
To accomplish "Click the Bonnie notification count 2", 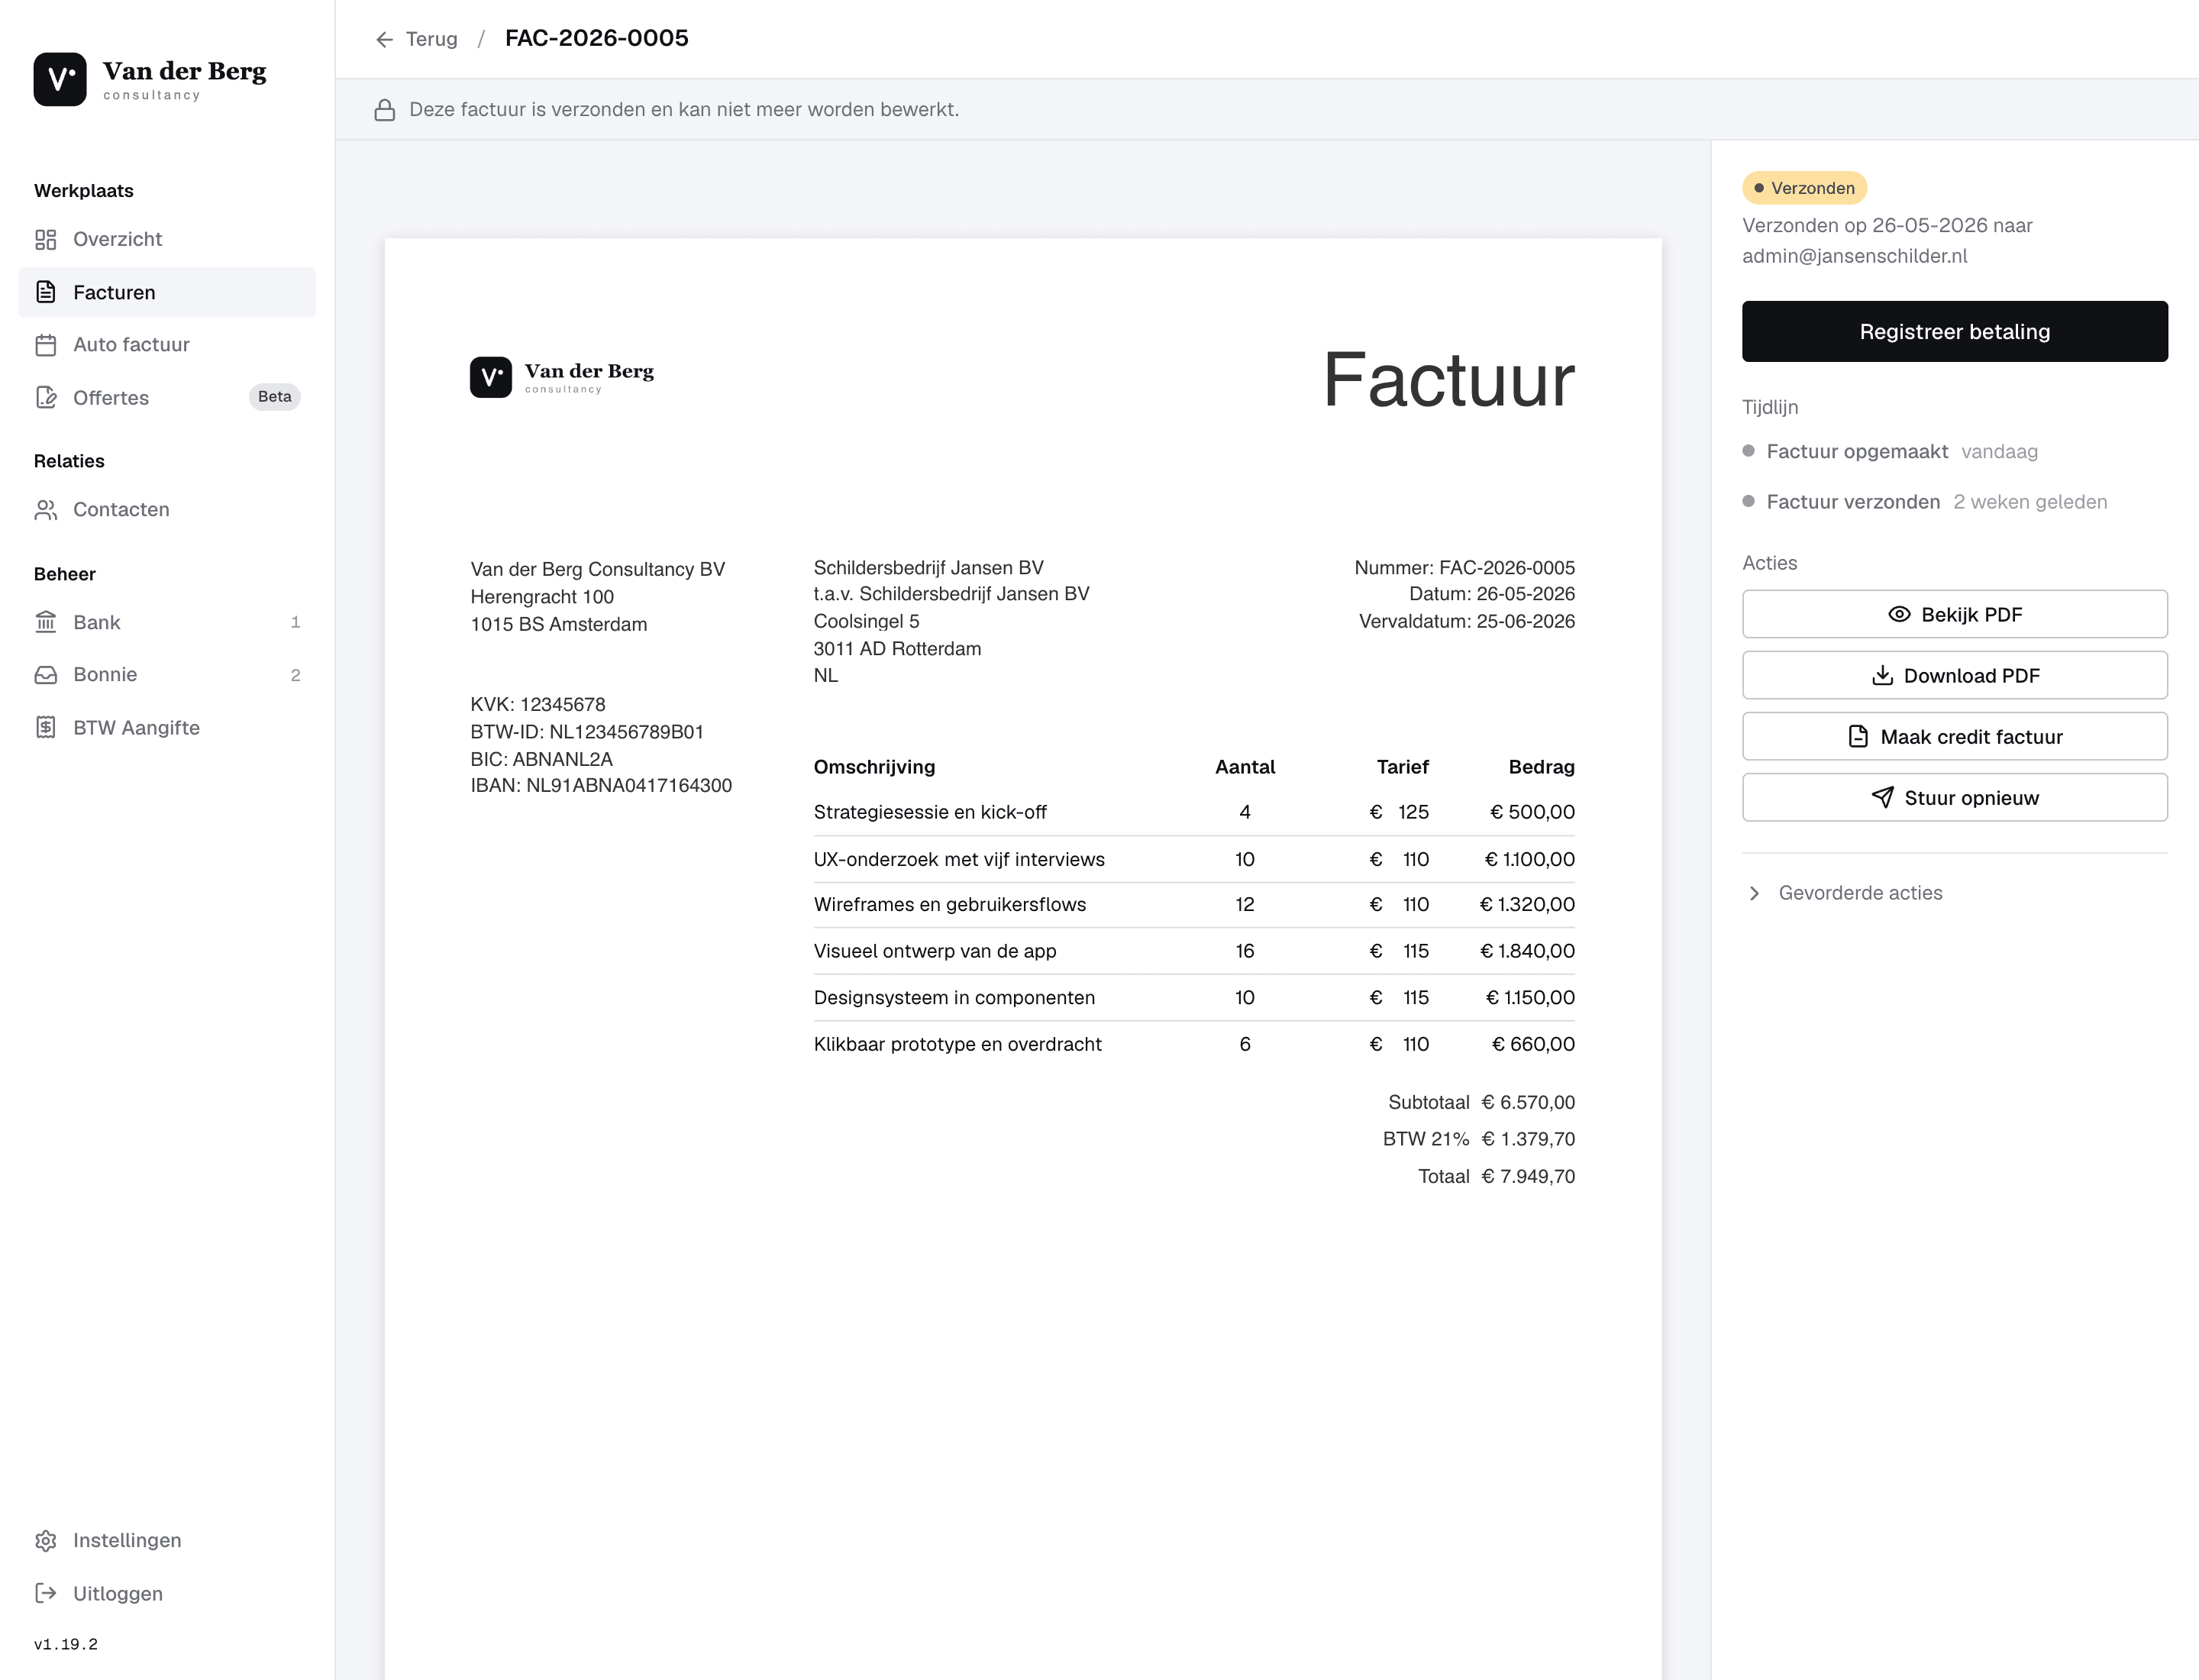I will pyautogui.click(x=295, y=675).
